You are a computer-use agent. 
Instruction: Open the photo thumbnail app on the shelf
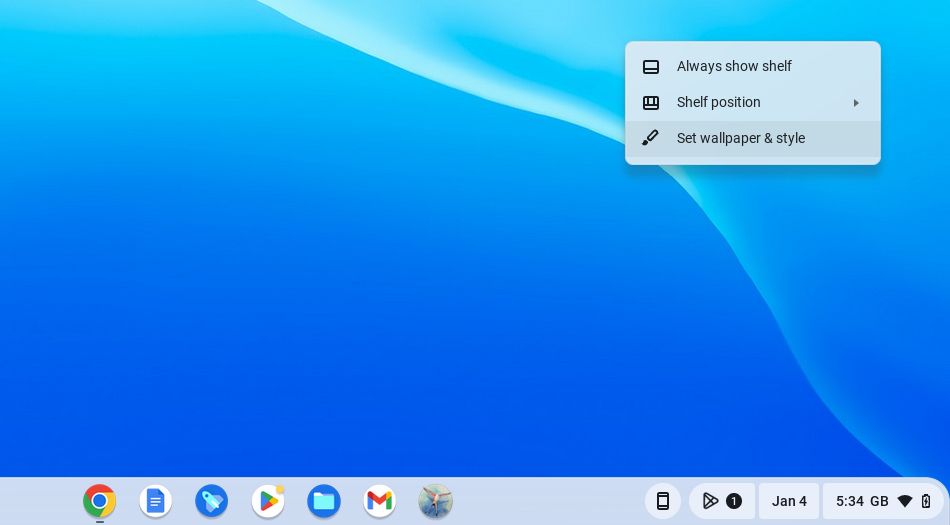click(x=436, y=501)
